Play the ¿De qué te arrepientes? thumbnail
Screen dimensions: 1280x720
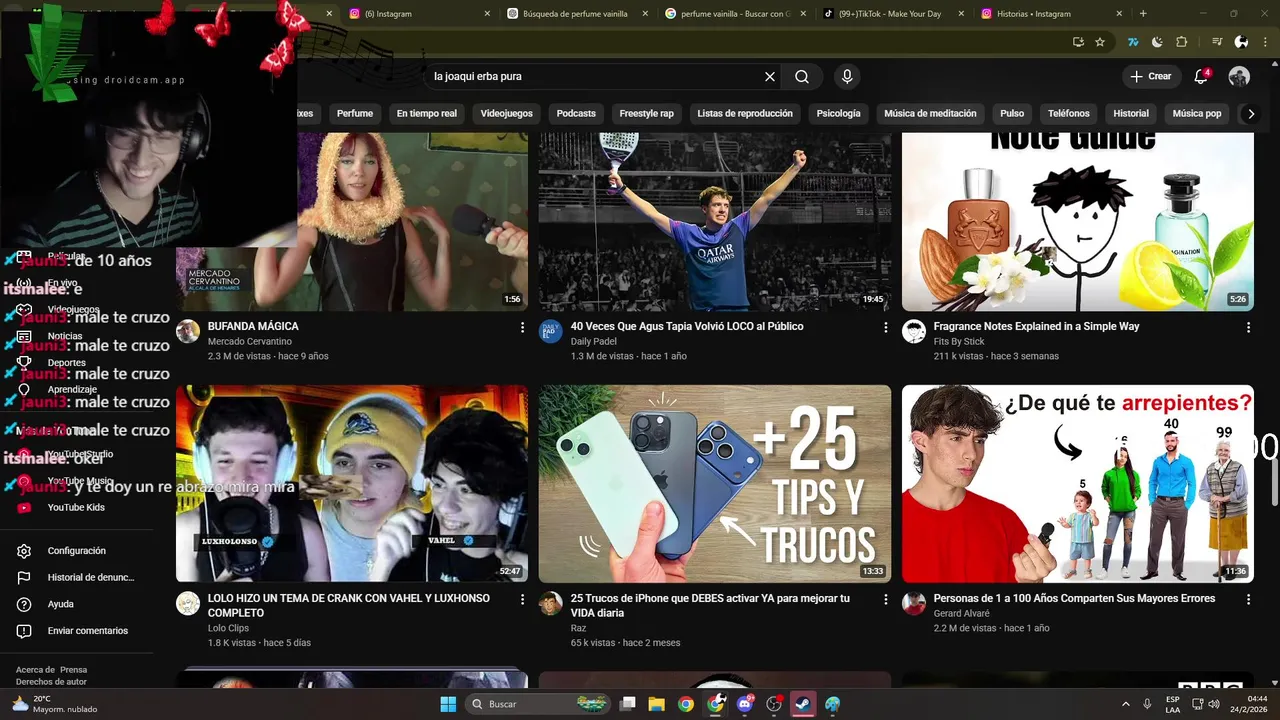[x=1078, y=484]
